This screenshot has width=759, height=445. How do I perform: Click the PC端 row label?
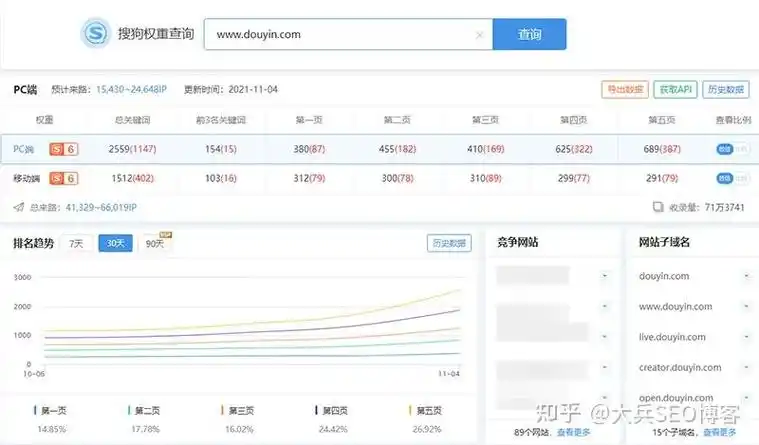(23, 149)
